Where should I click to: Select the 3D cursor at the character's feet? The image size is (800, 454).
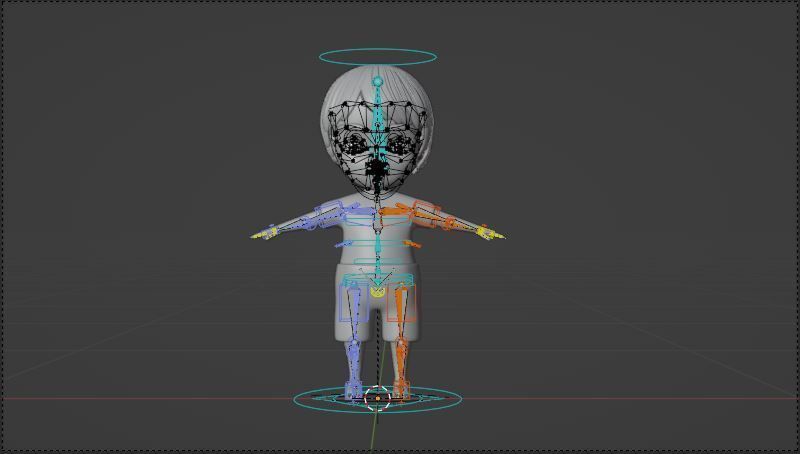tap(378, 398)
